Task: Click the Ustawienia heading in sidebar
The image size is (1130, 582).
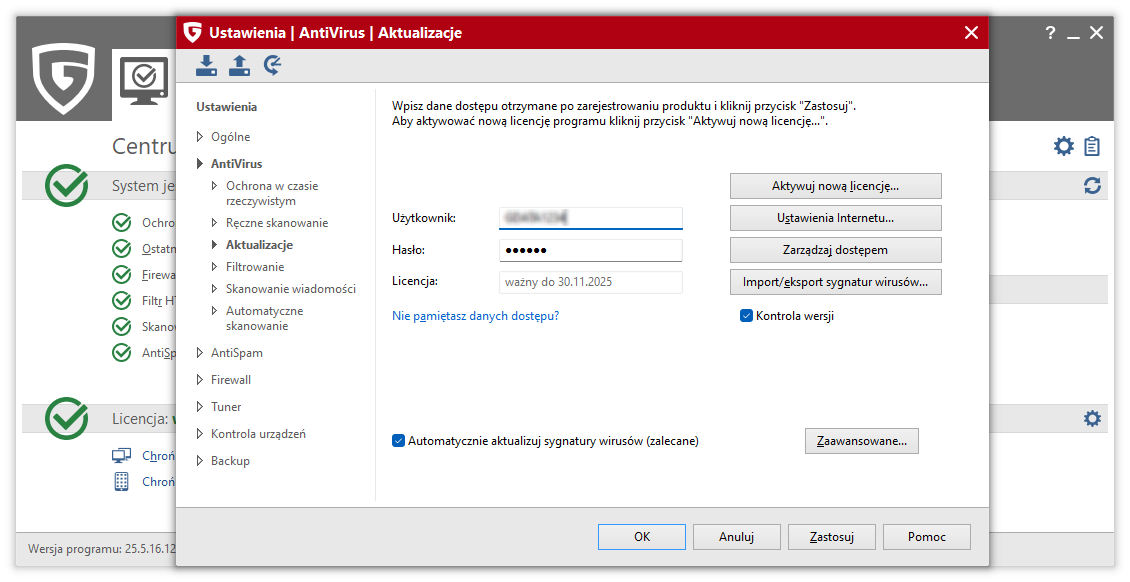Action: [226, 107]
